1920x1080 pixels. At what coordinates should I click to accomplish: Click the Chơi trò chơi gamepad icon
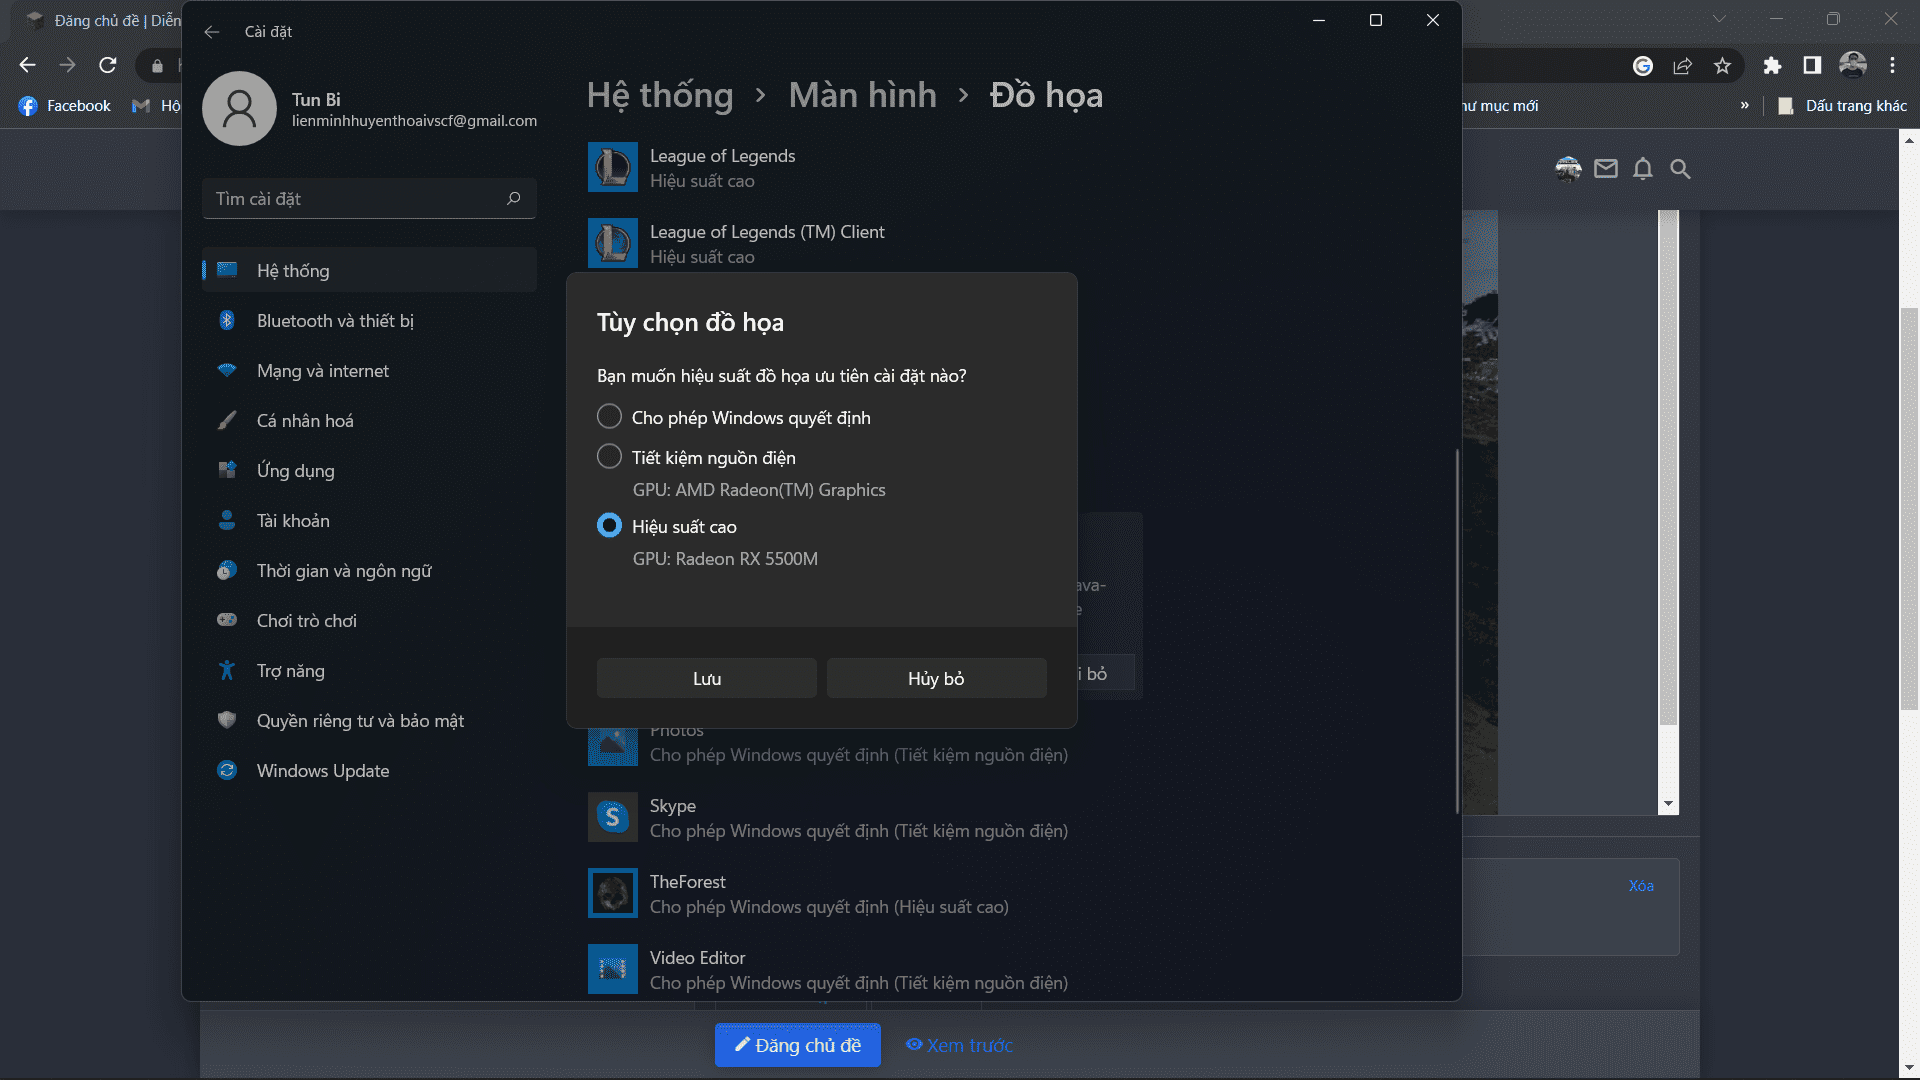(227, 620)
